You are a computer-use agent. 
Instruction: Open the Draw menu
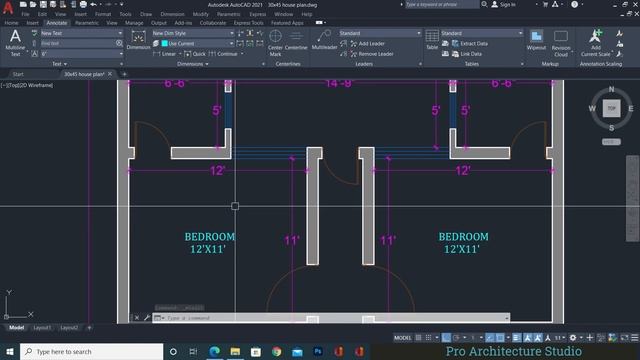tap(146, 14)
